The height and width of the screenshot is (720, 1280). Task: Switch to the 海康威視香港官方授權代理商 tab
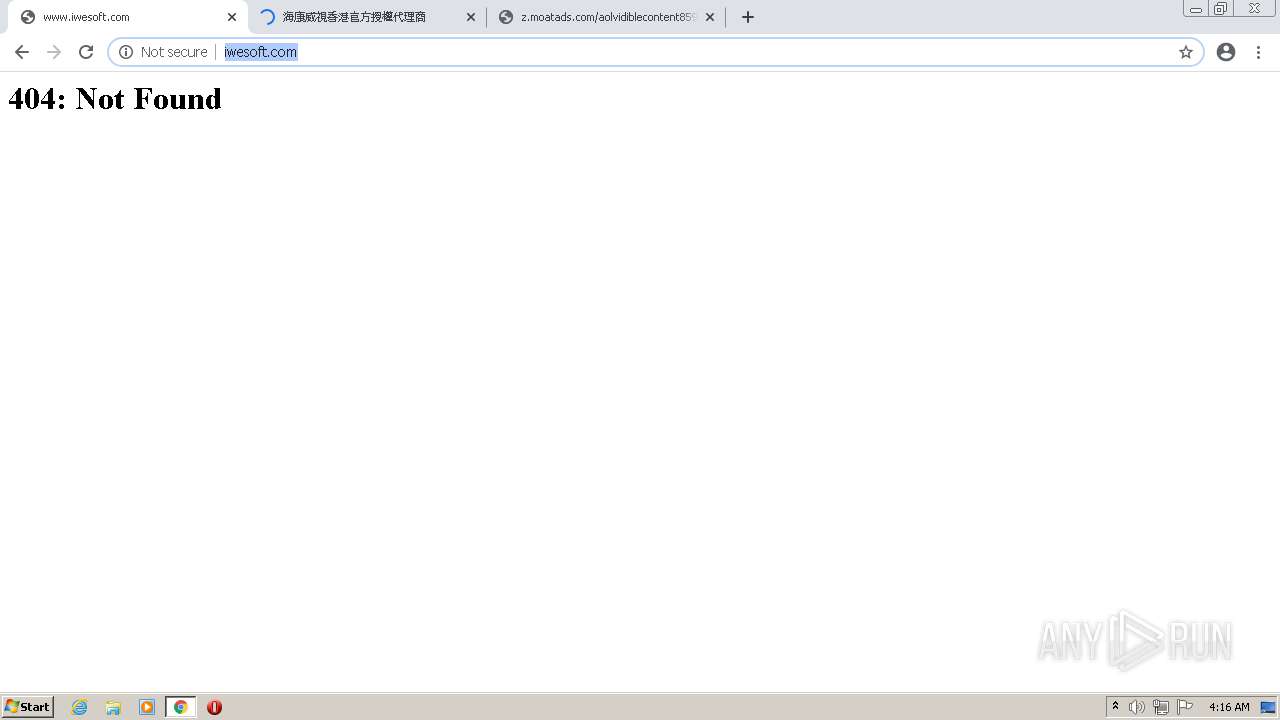tap(366, 17)
